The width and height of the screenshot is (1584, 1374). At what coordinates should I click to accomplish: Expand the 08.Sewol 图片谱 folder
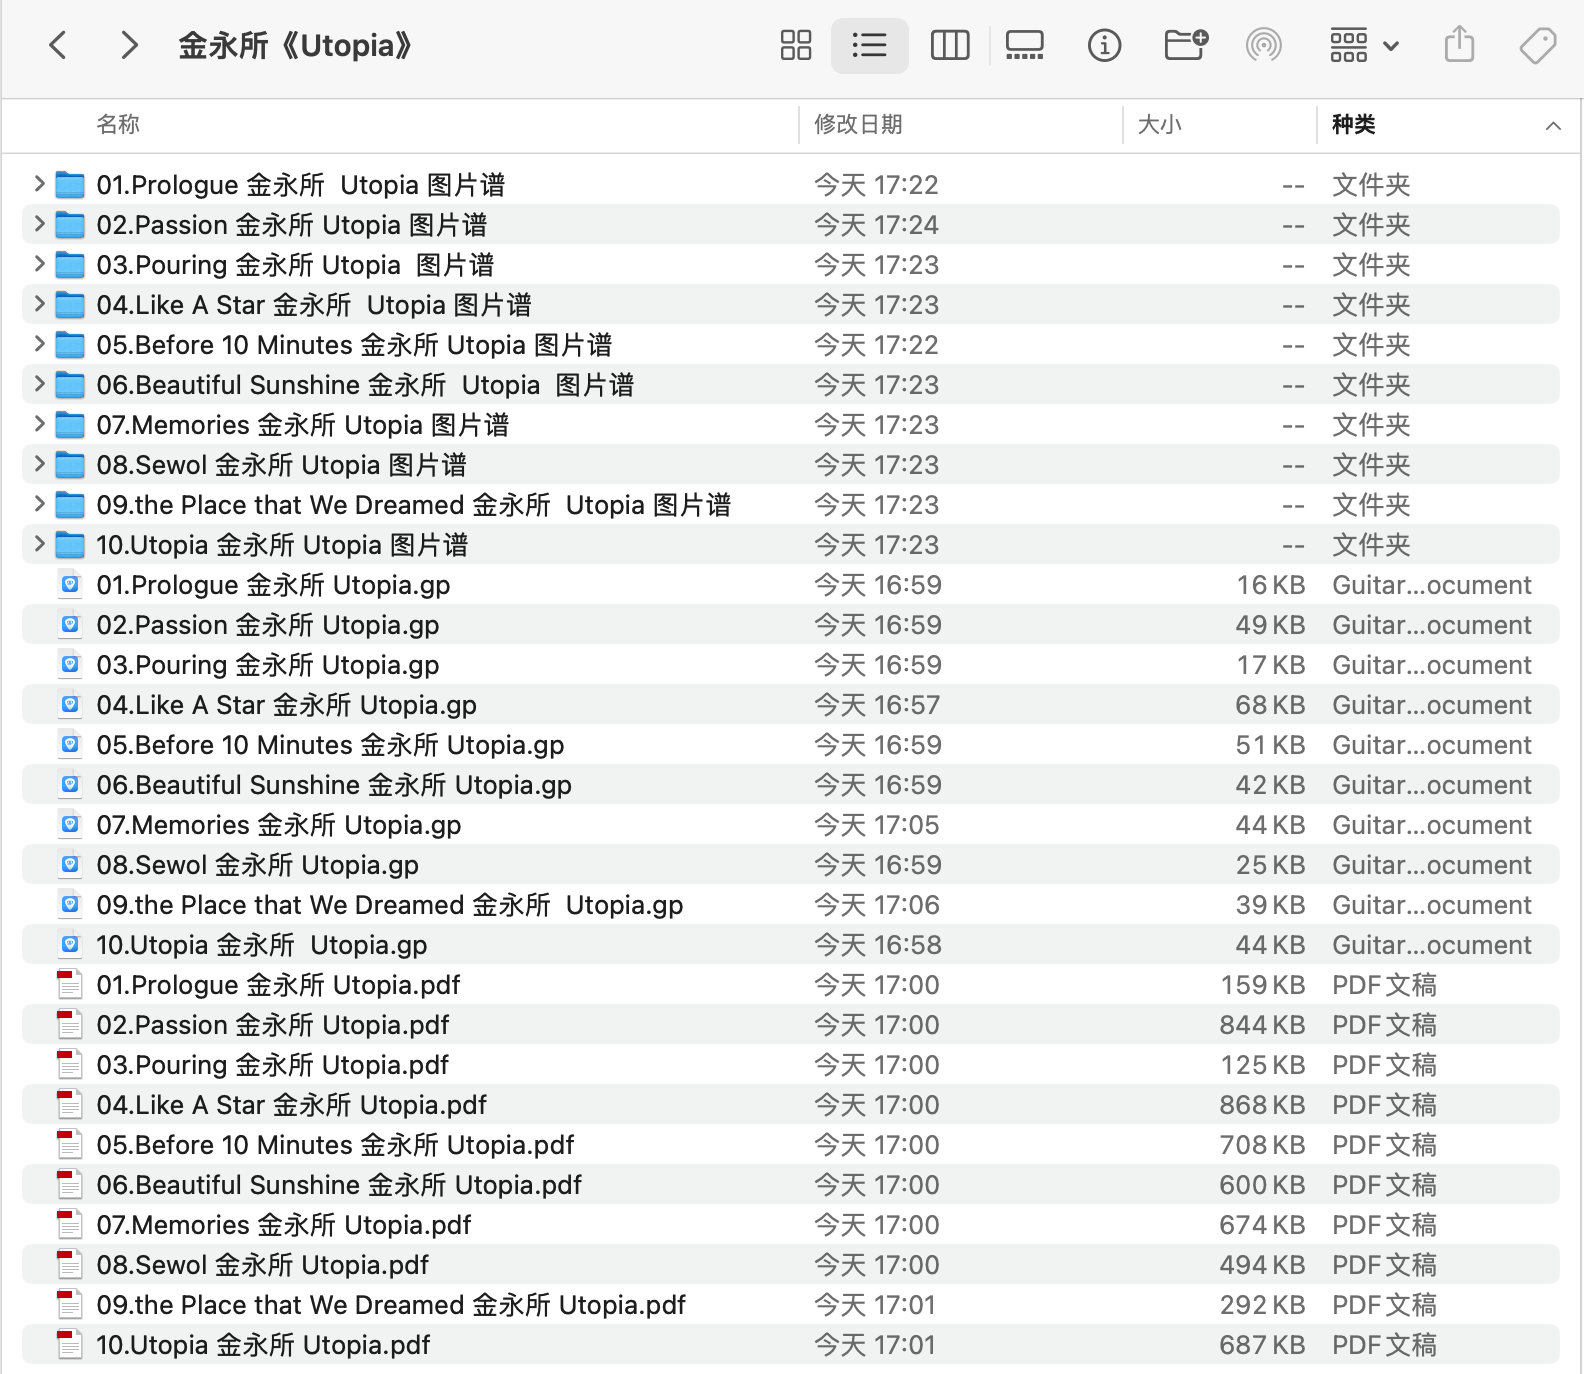(39, 464)
